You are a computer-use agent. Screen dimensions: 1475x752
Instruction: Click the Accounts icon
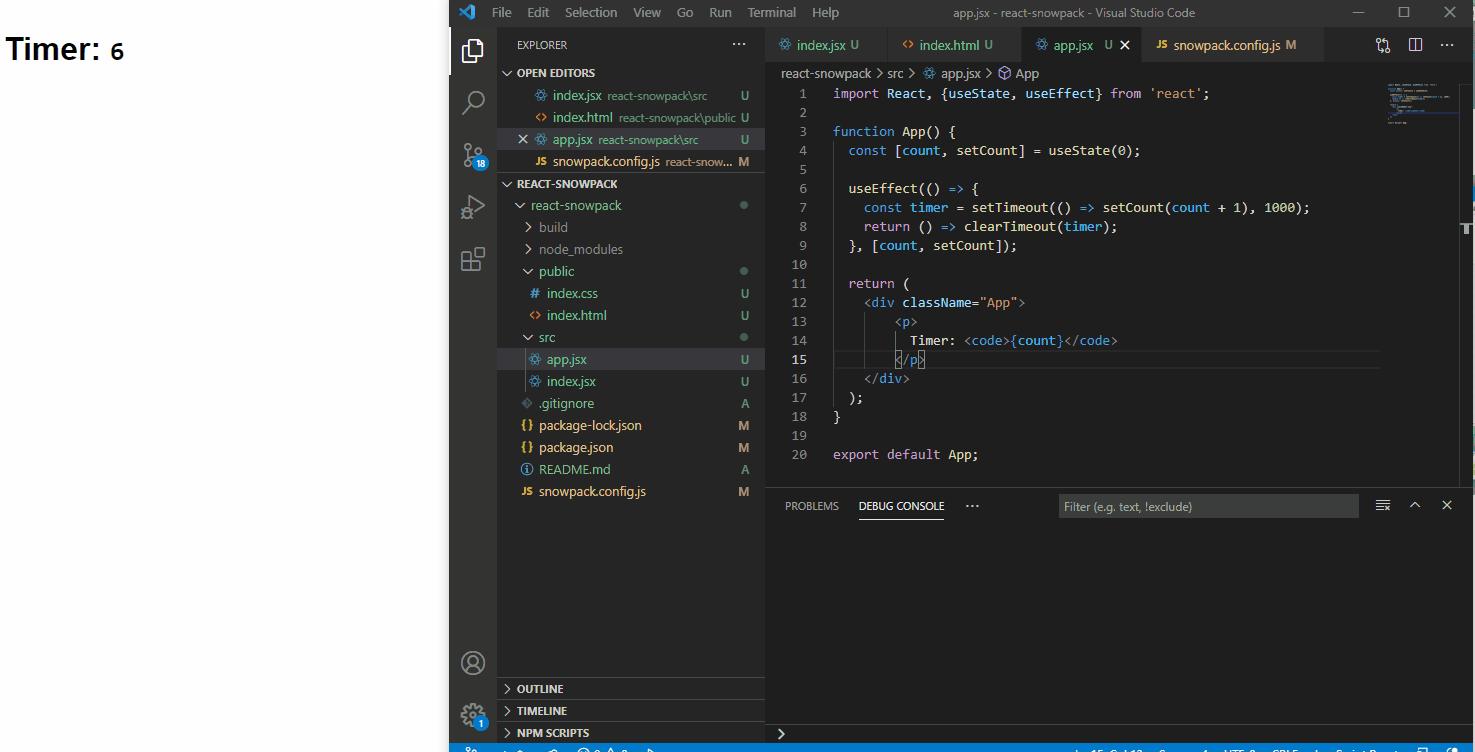473,663
